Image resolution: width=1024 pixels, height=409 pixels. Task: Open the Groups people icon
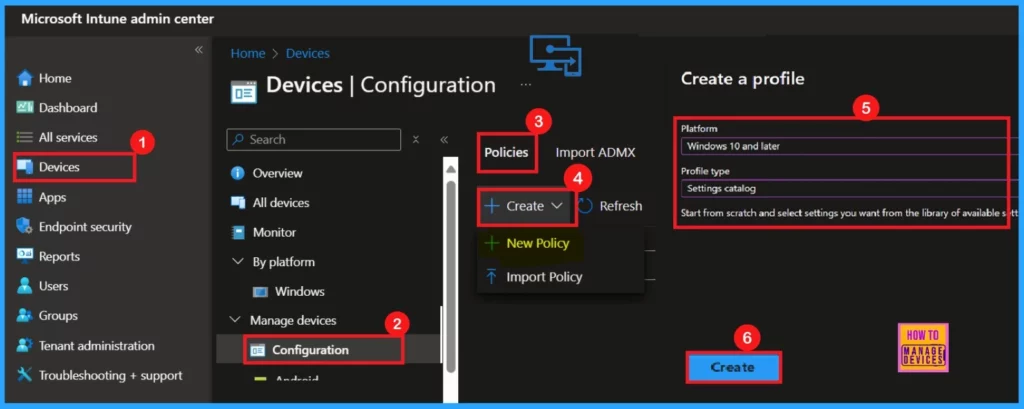(x=25, y=316)
